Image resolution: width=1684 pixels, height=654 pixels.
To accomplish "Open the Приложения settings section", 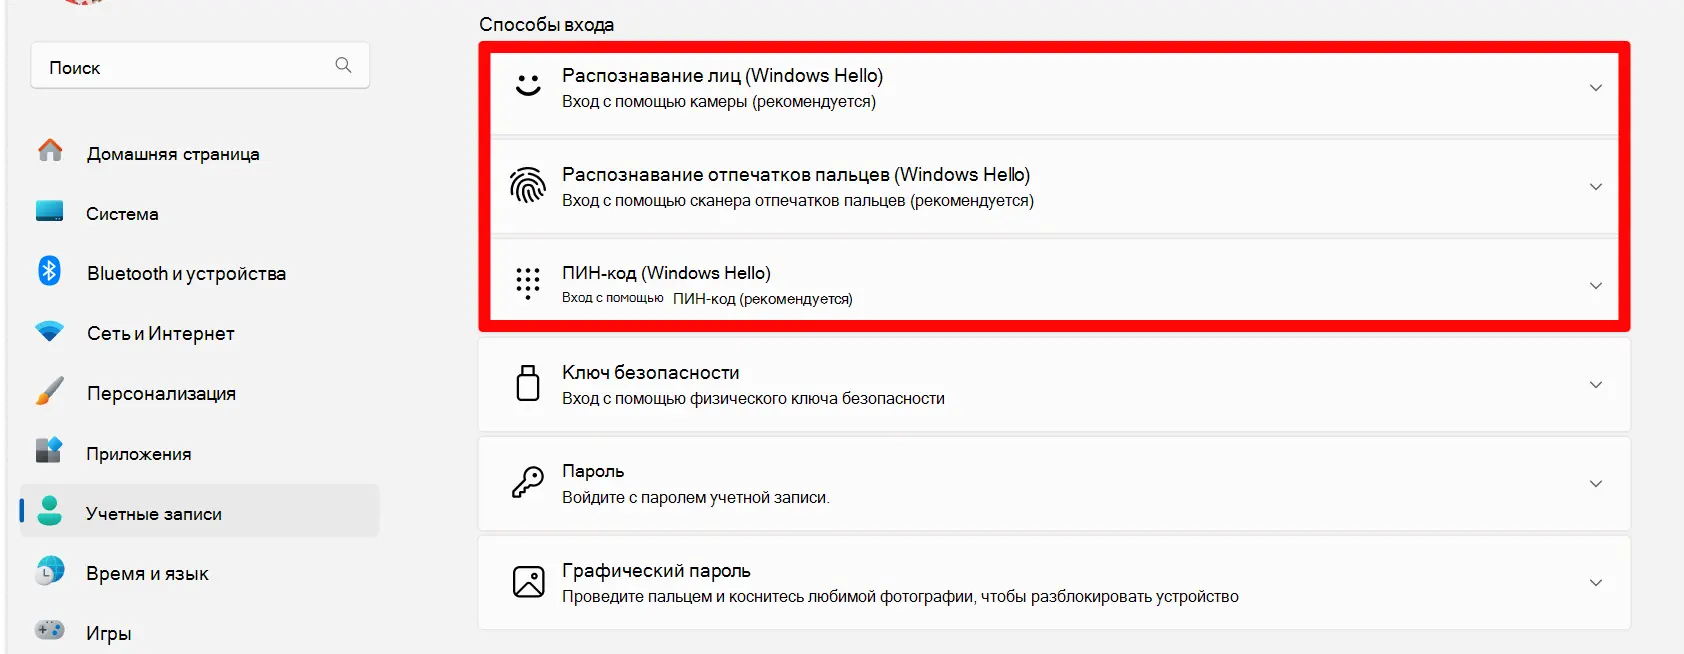I will tap(138, 454).
